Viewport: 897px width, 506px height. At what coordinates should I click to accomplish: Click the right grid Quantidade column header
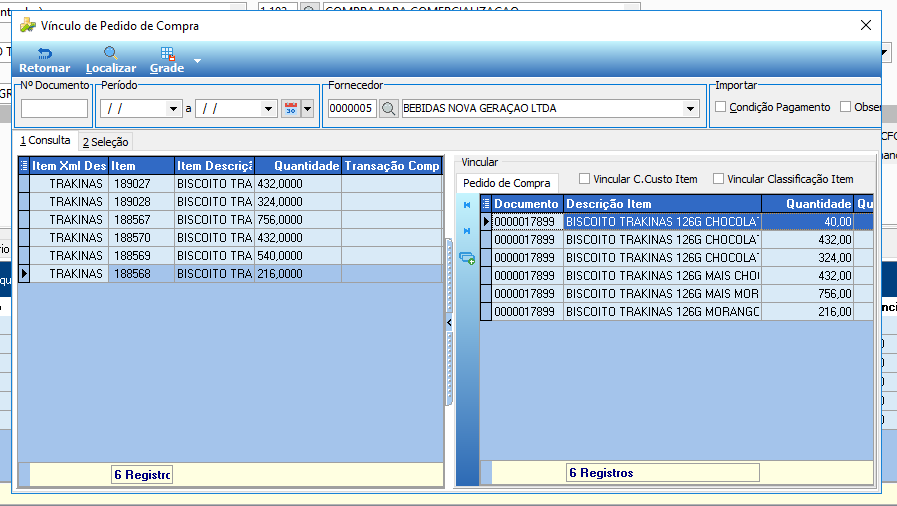tap(808, 204)
